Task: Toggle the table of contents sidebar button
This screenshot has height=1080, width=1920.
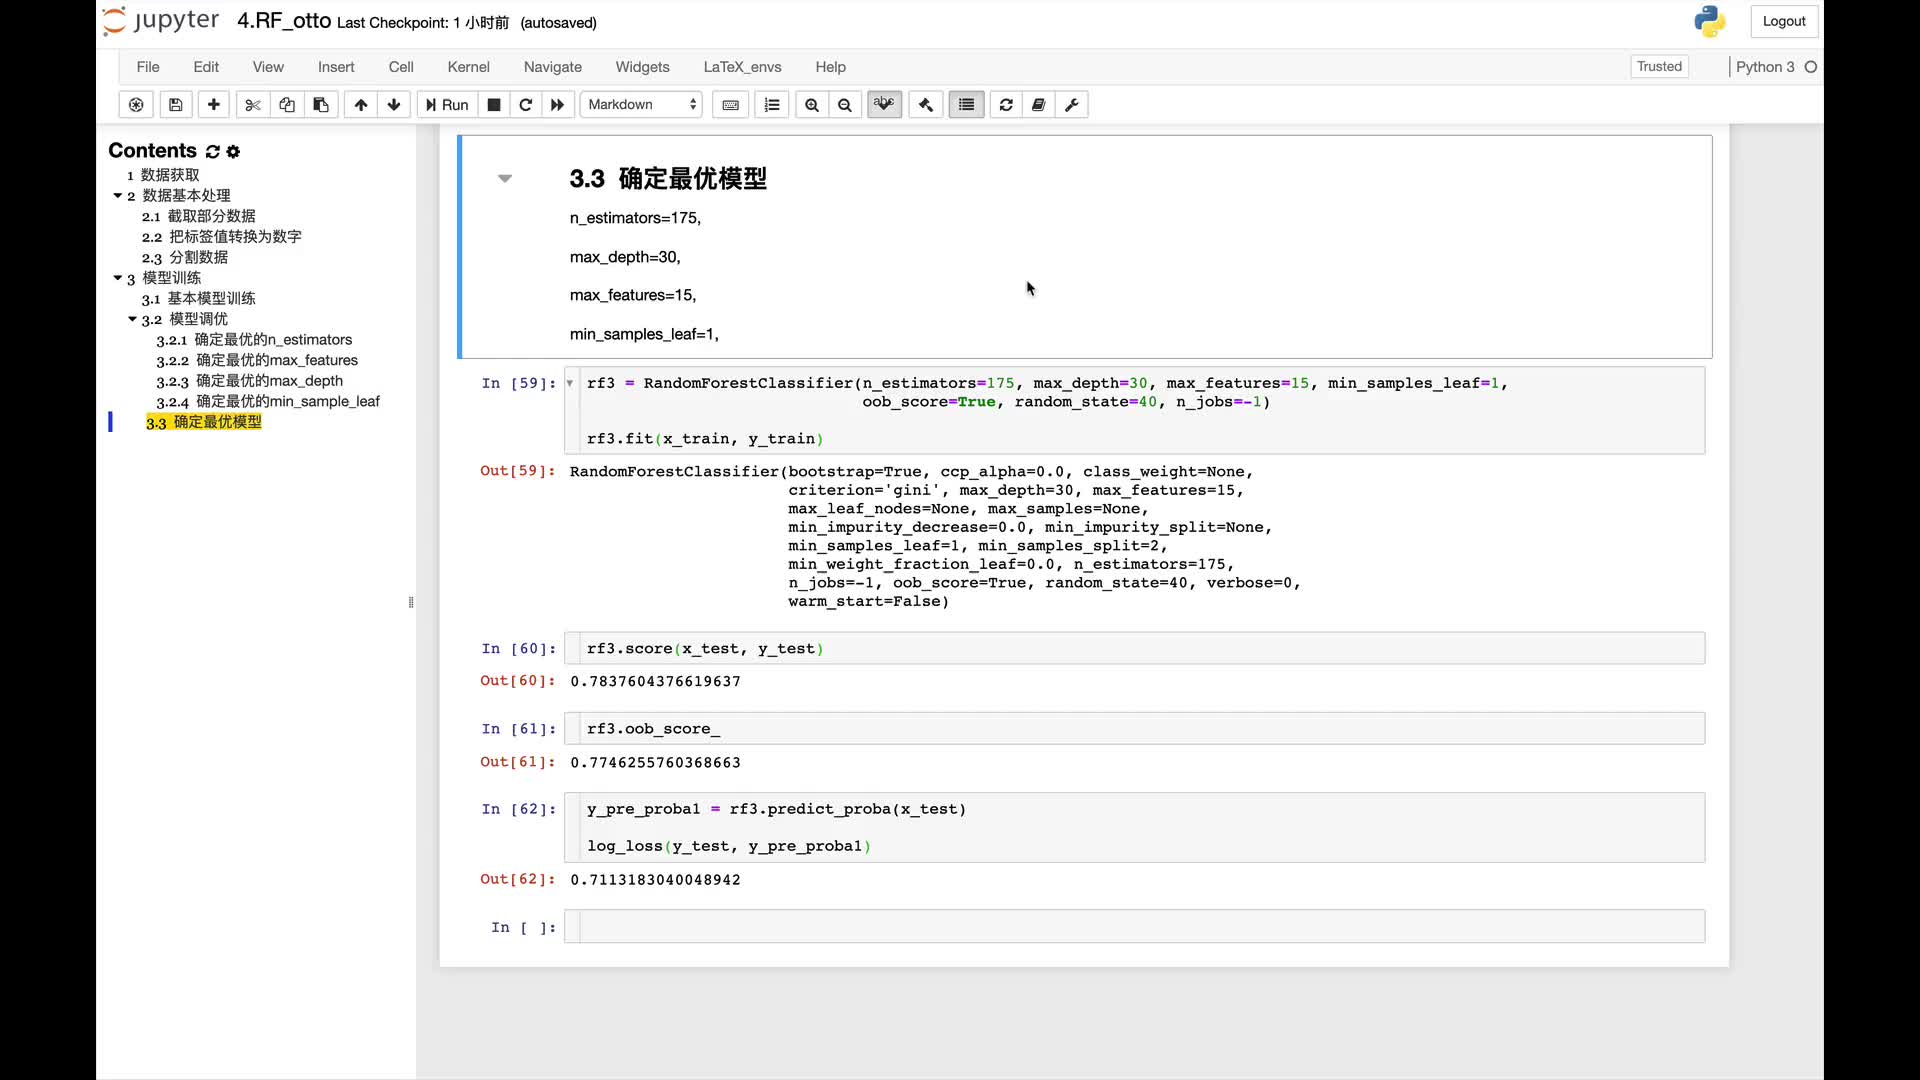Action: tap(966, 105)
